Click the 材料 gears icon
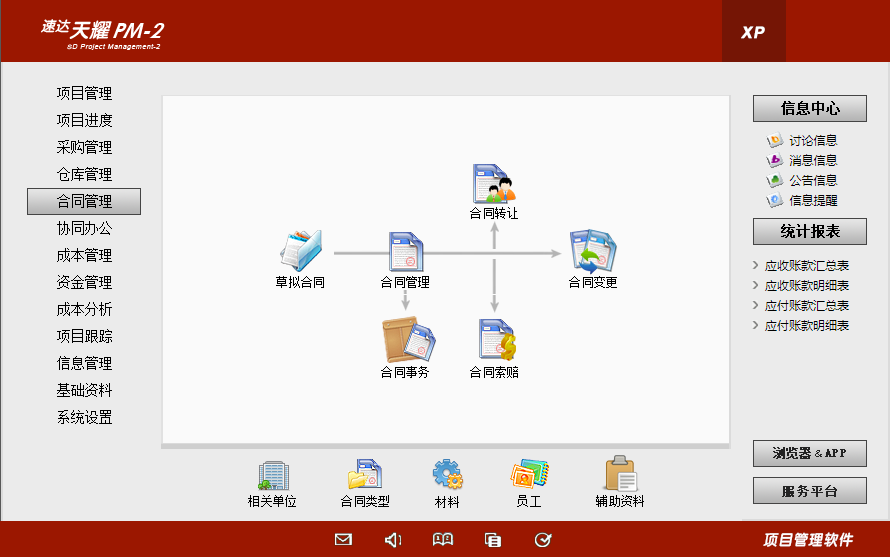The image size is (890, 557). pyautogui.click(x=447, y=475)
